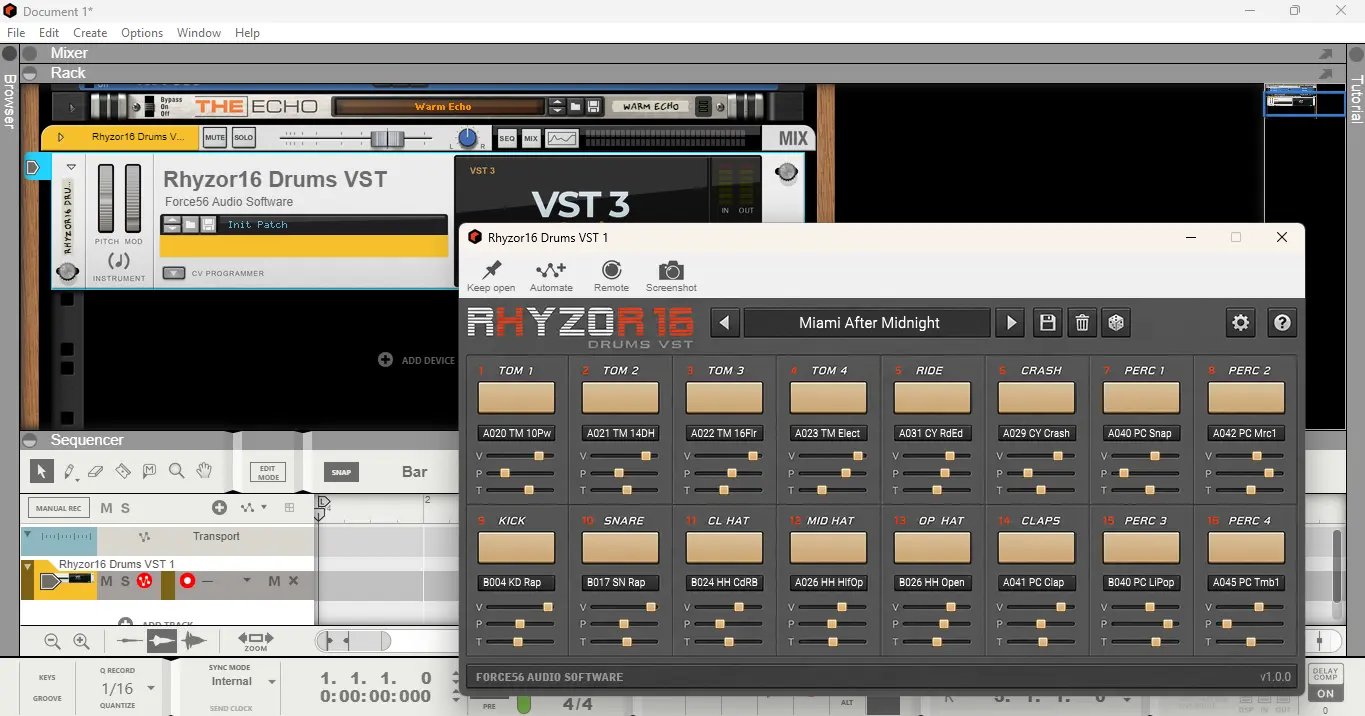Open Rhyzor16 settings gear
Image resolution: width=1365 pixels, height=716 pixels.
(1241, 323)
